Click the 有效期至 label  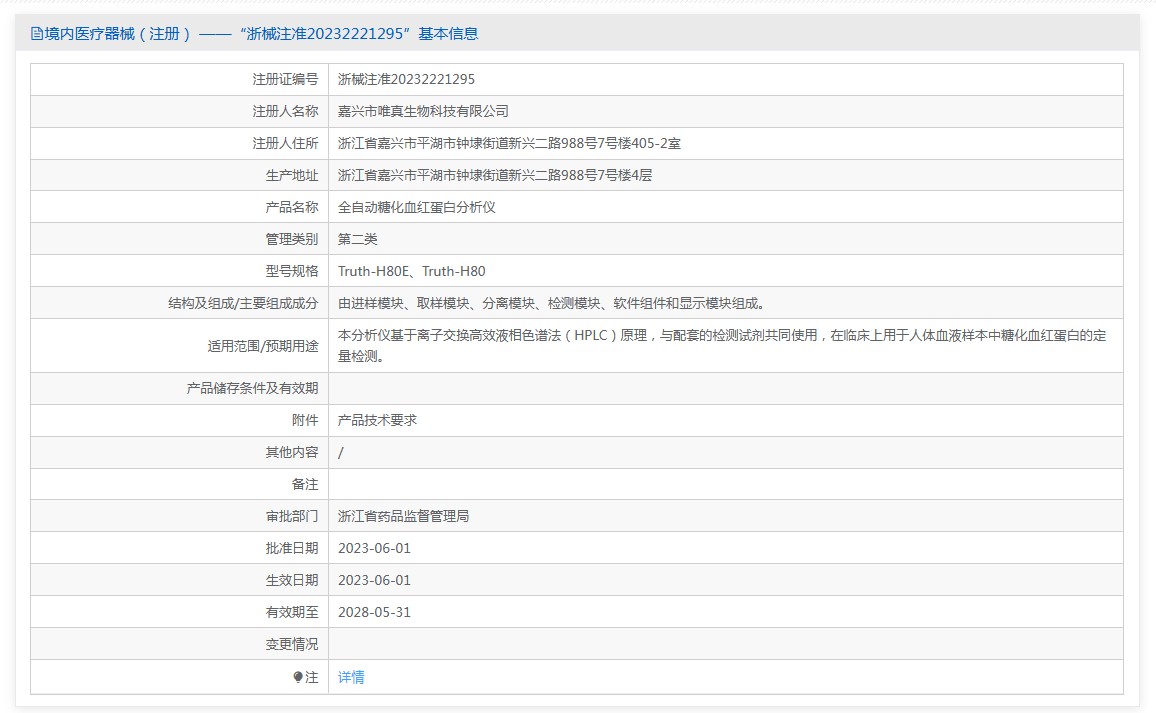point(292,612)
